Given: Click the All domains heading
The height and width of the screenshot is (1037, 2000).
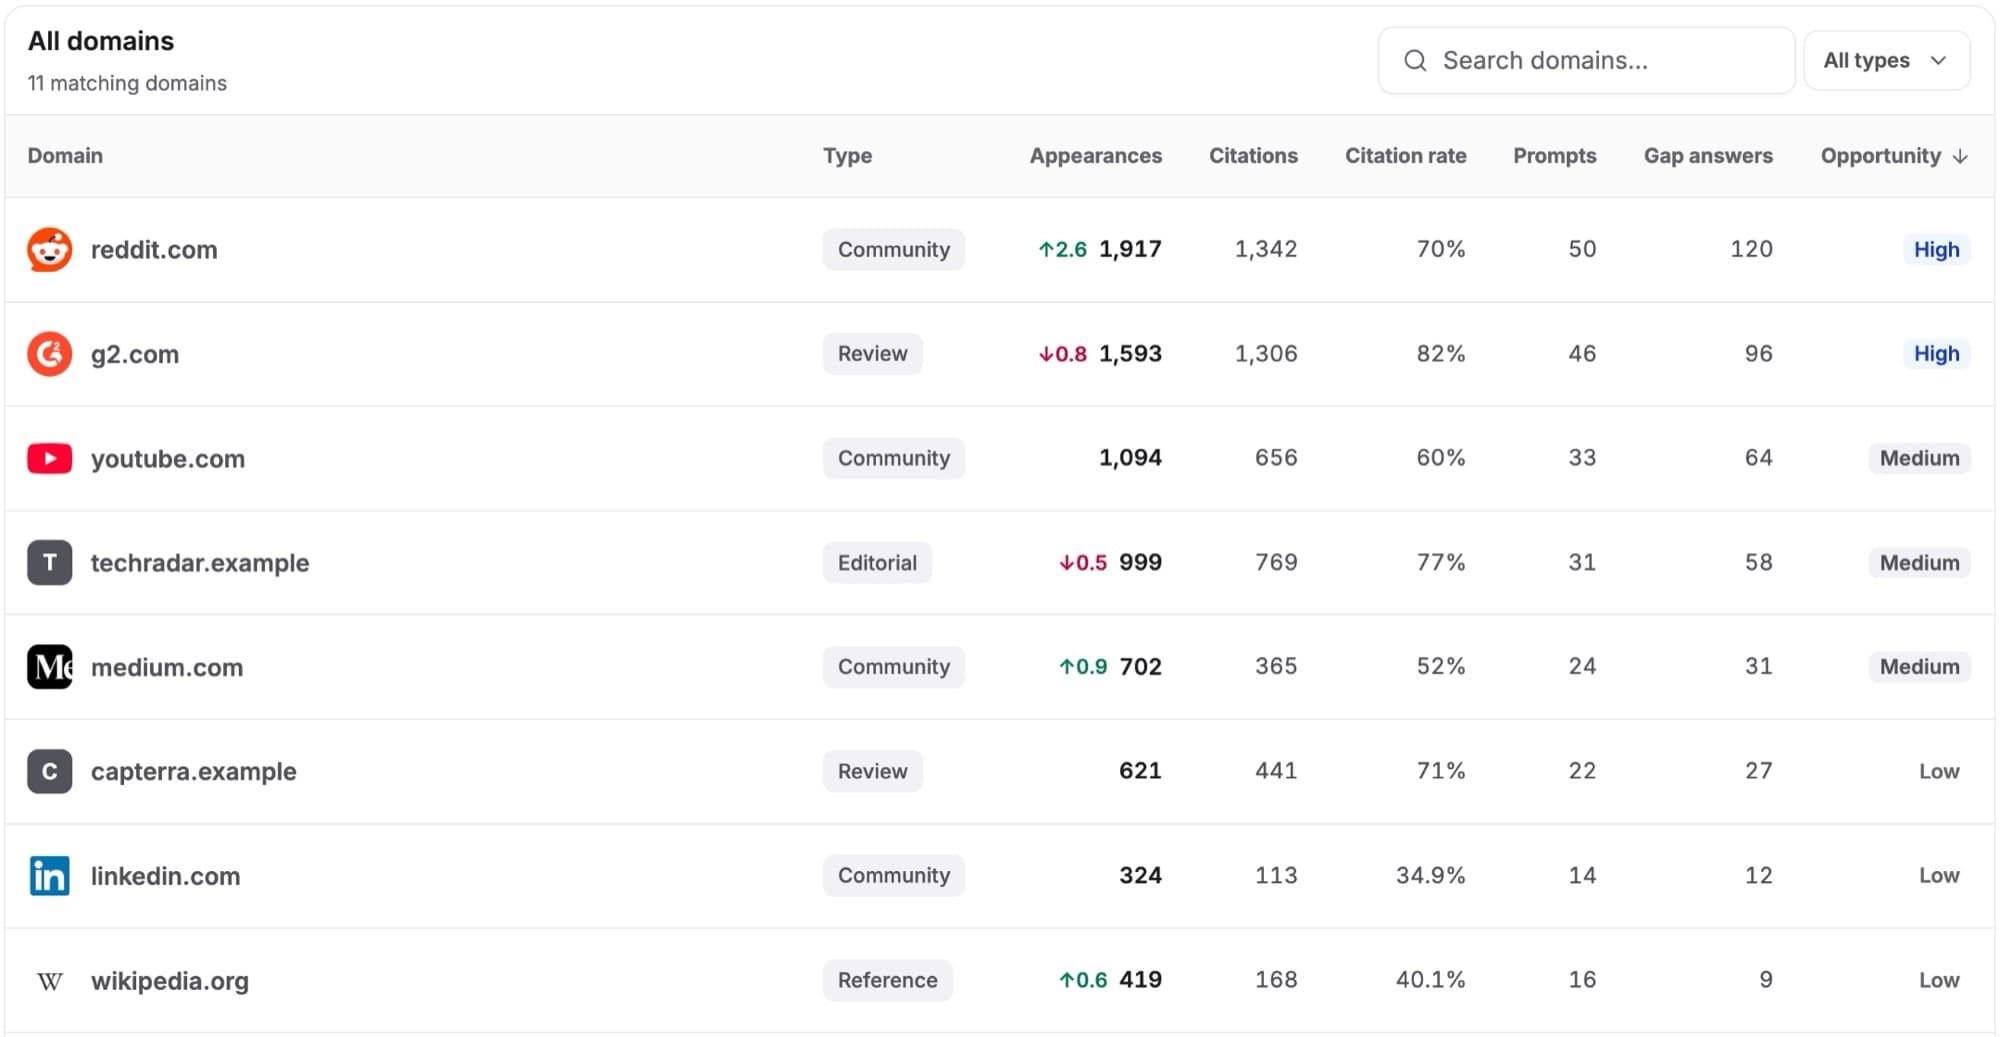Looking at the screenshot, I should (x=101, y=41).
